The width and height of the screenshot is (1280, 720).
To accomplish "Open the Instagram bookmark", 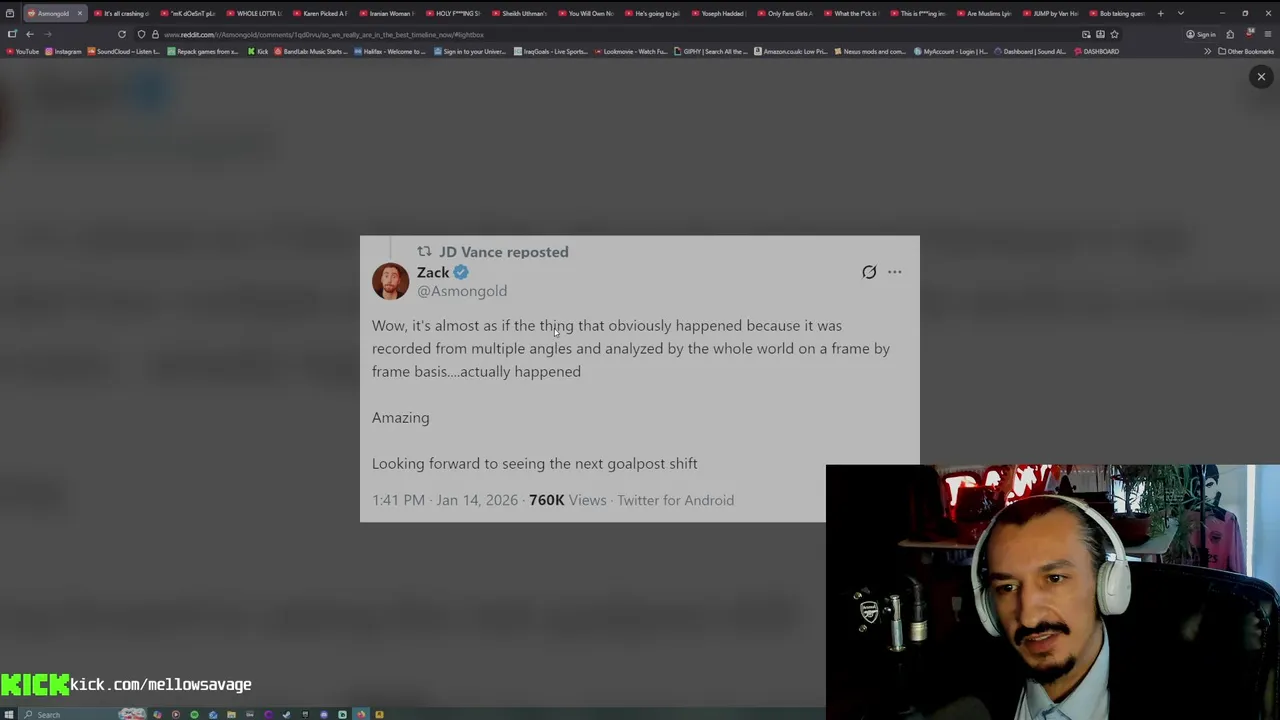I will click(x=63, y=51).
